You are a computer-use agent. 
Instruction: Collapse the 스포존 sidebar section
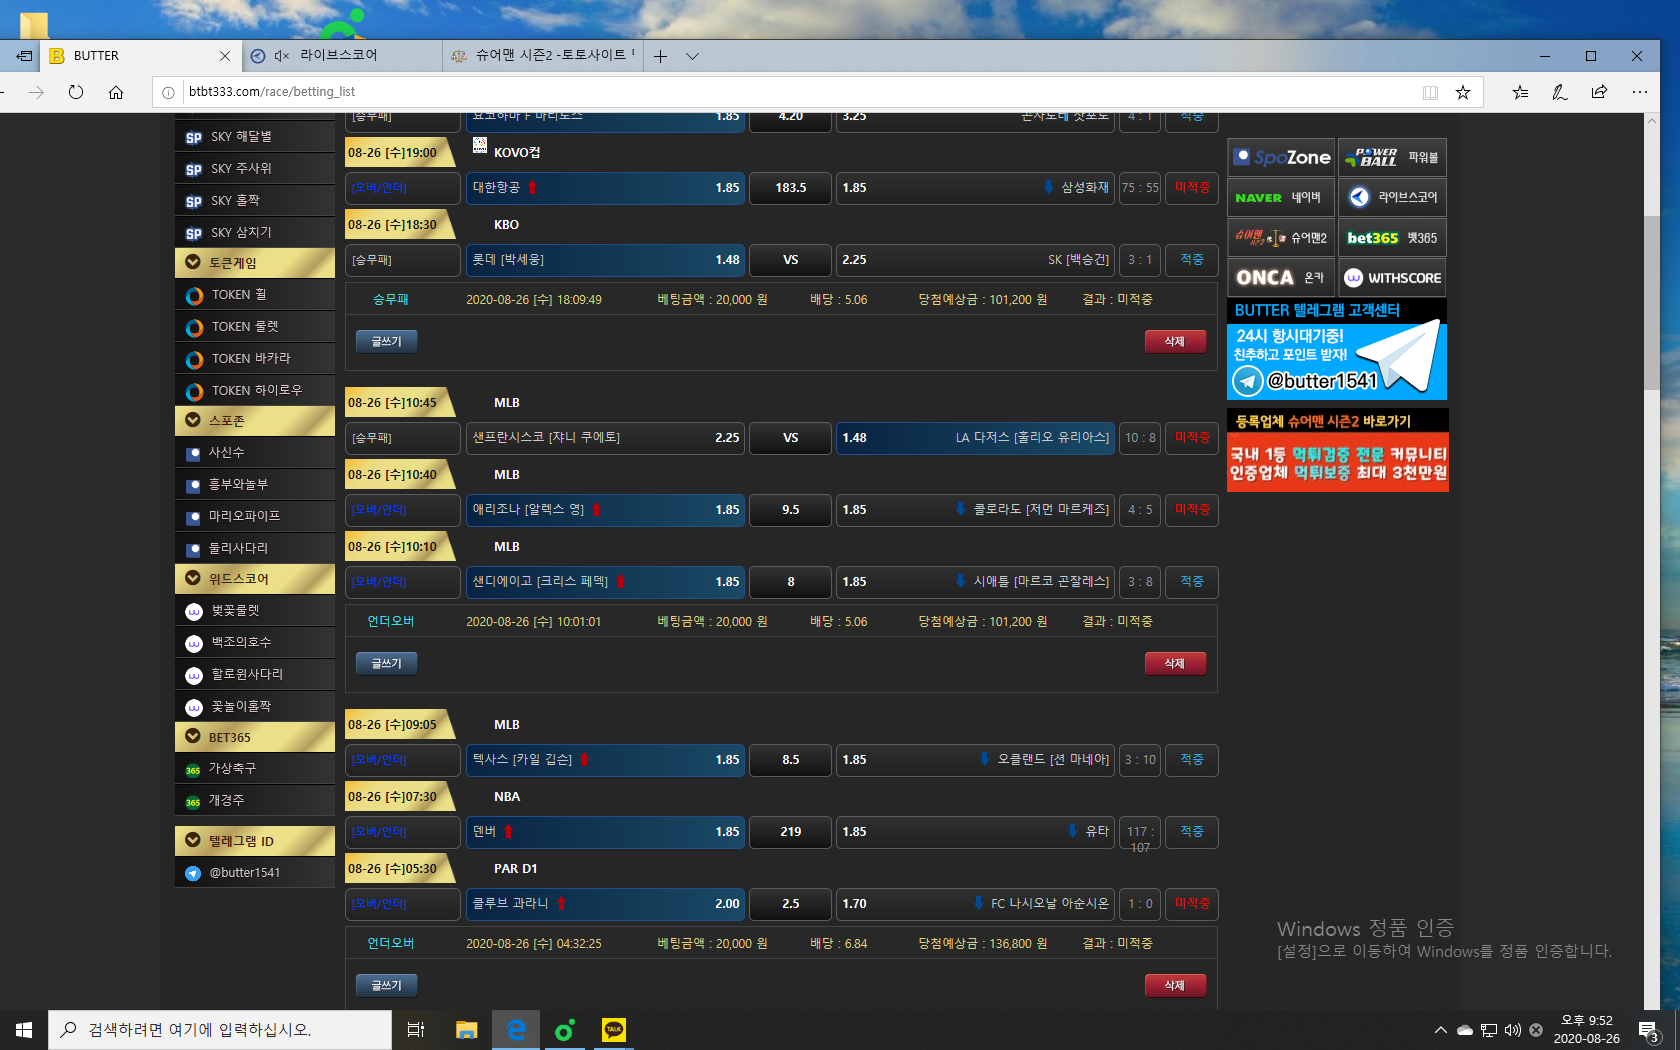click(193, 421)
